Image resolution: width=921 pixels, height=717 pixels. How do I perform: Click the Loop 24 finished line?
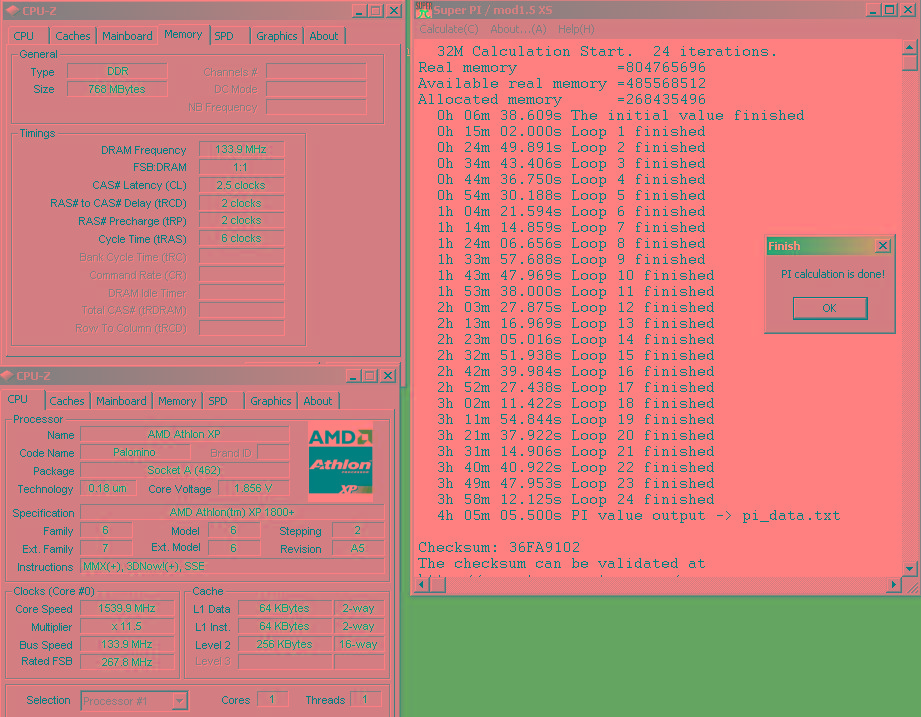[576, 500]
